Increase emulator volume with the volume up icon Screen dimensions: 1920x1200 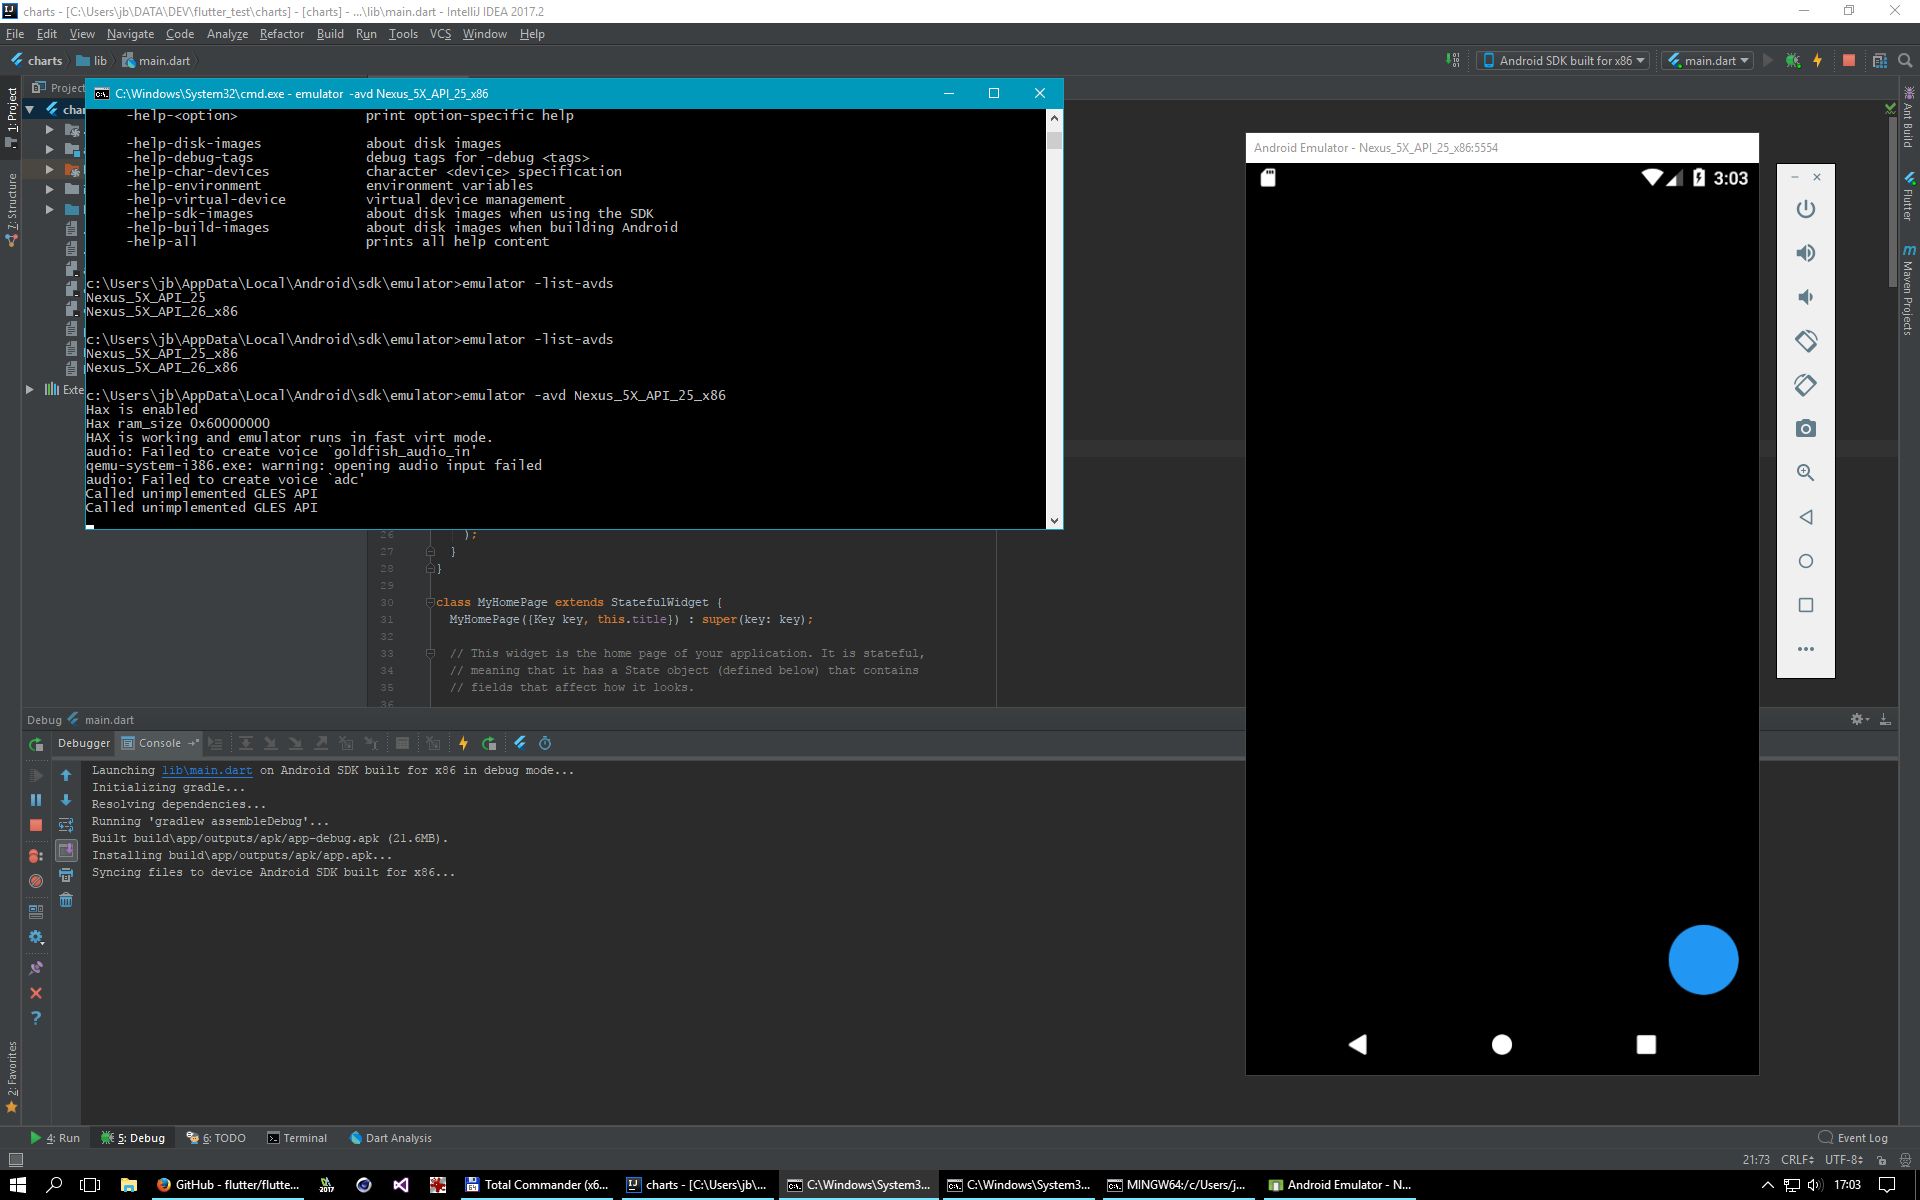(x=1806, y=253)
